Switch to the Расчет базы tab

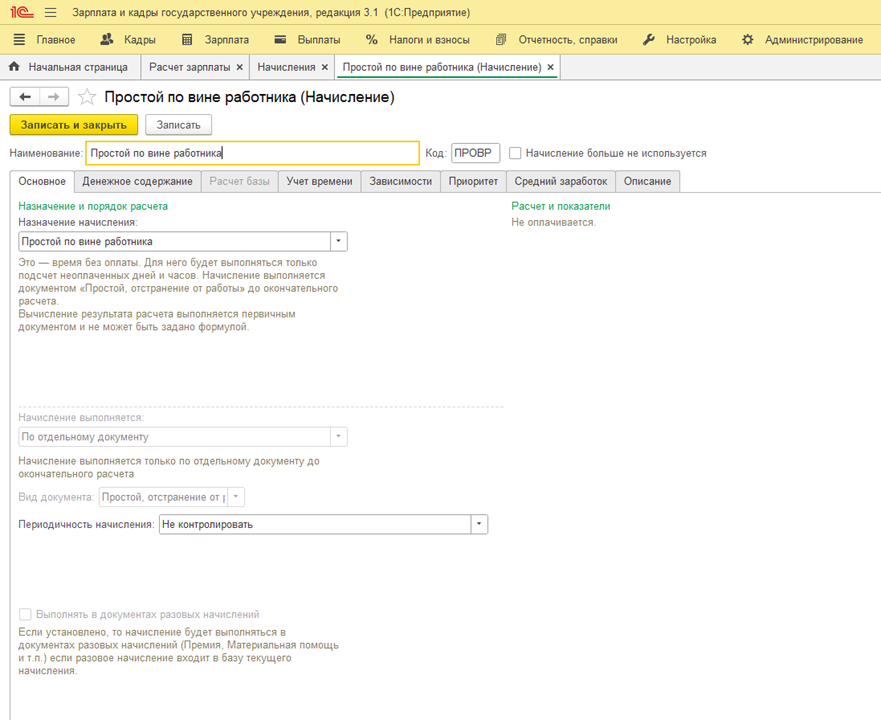pos(239,182)
